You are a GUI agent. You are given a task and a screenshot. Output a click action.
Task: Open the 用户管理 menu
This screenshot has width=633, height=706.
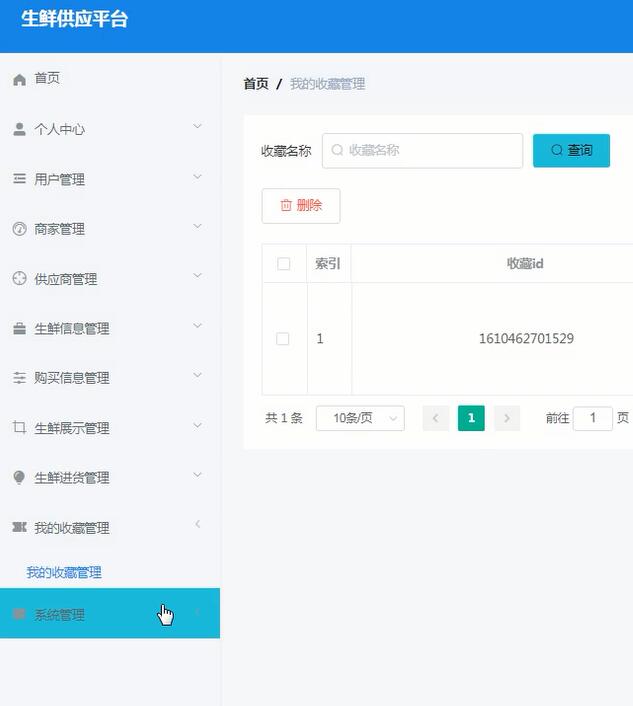(110, 179)
